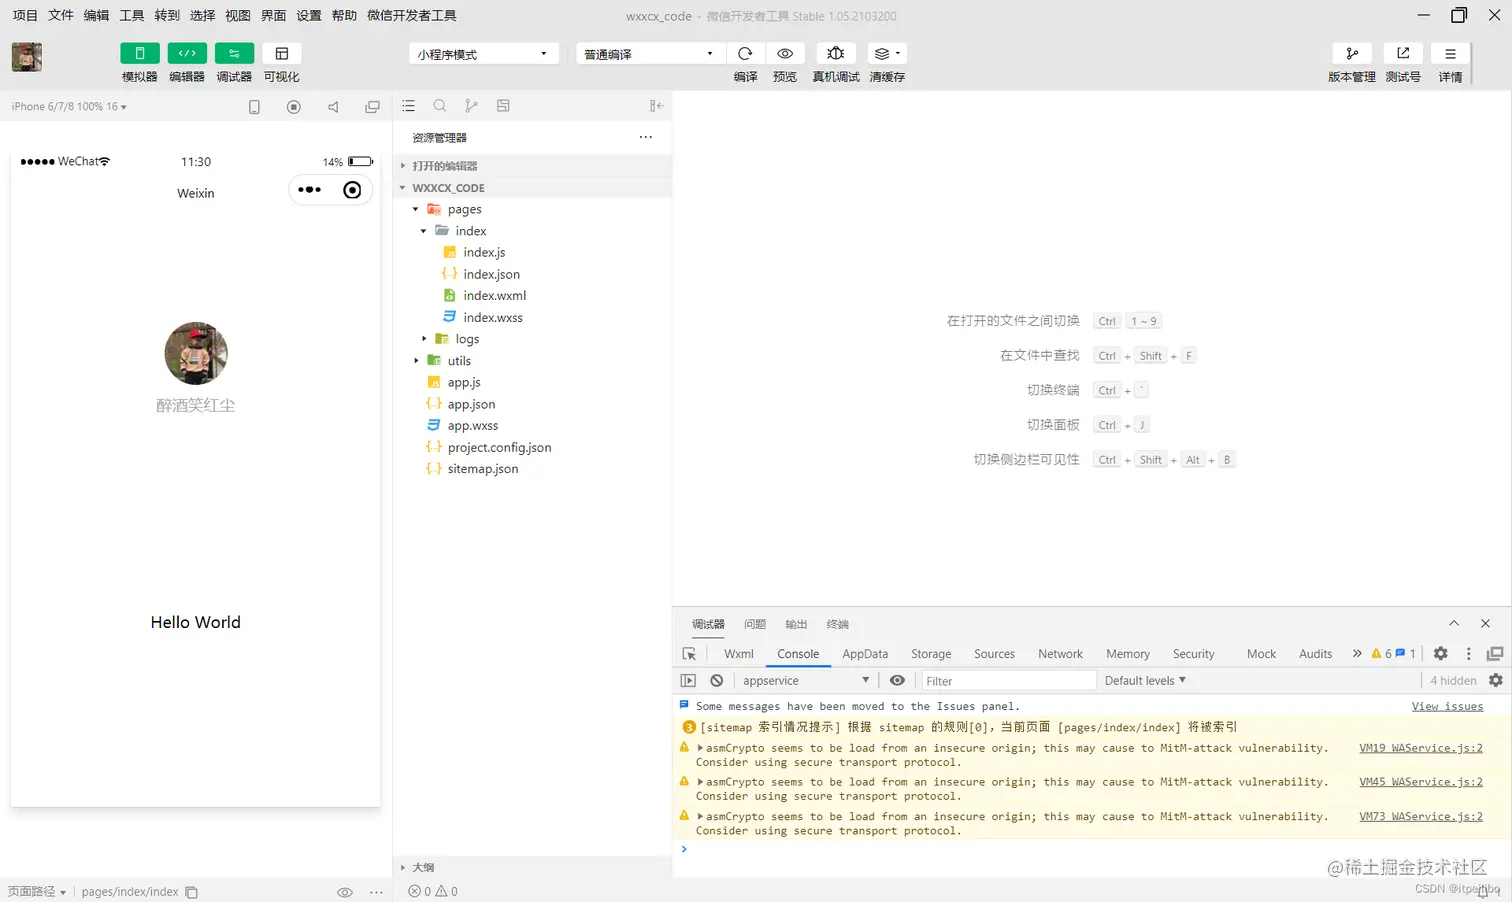1512x902 pixels.
Task: Open the appservice context dropdown
Action: (806, 681)
